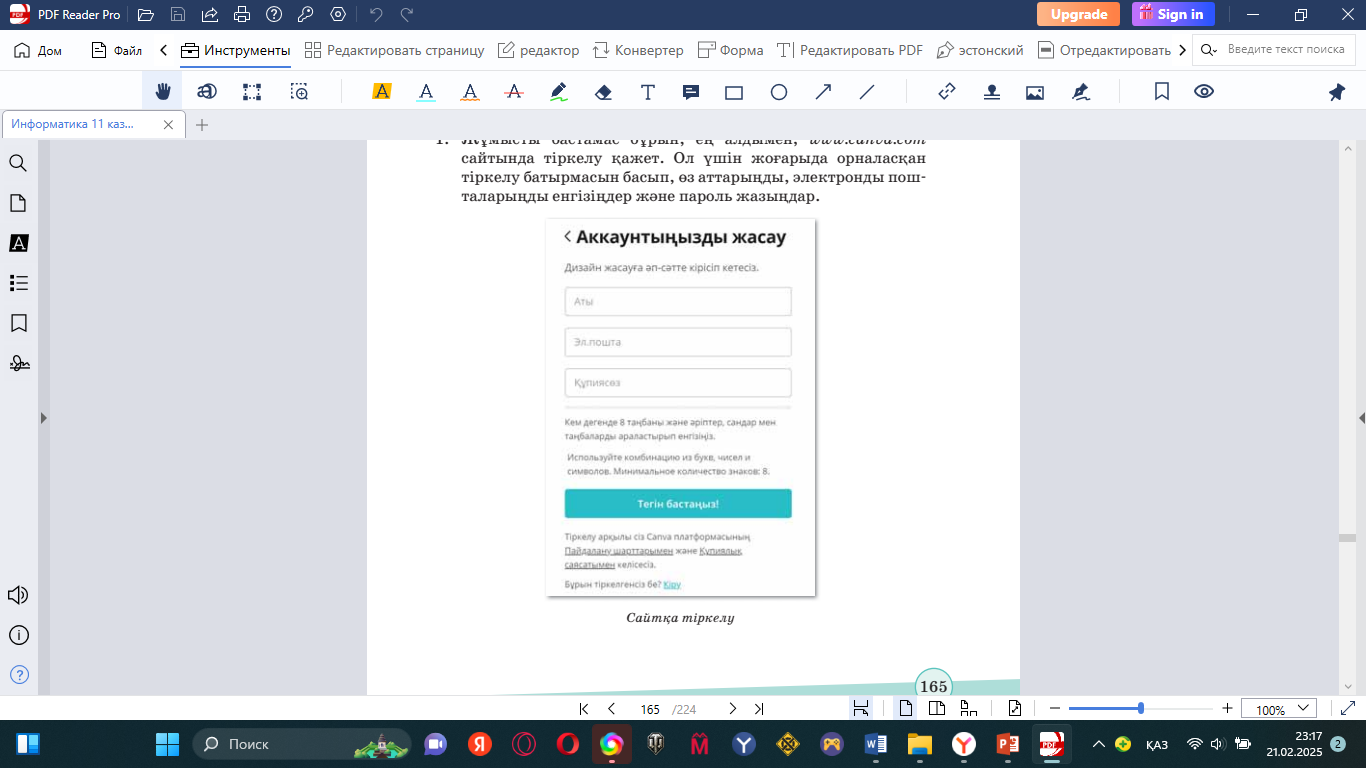
Task: Open the Редактировать страницу tab
Action: [x=394, y=50]
